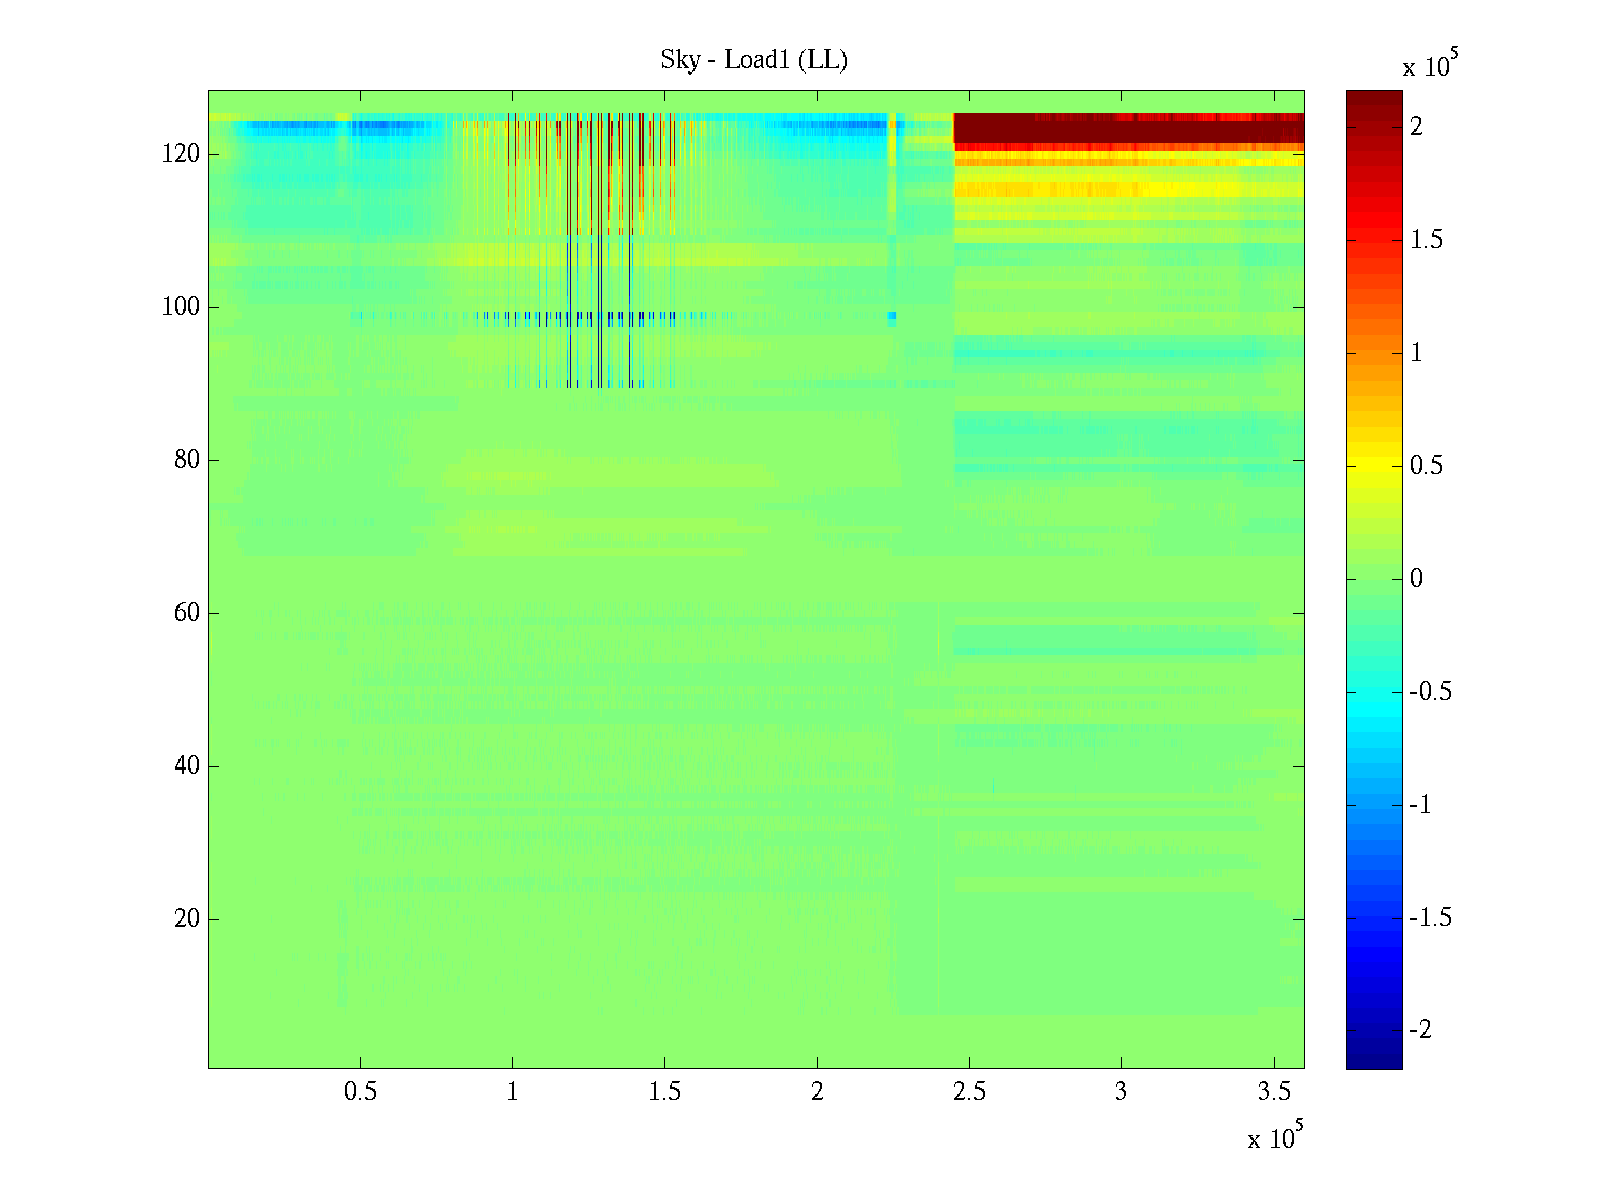The height and width of the screenshot is (1200, 1600).
Task: Click the plot title 'Sky - Load1 (LL)'
Action: [x=754, y=60]
